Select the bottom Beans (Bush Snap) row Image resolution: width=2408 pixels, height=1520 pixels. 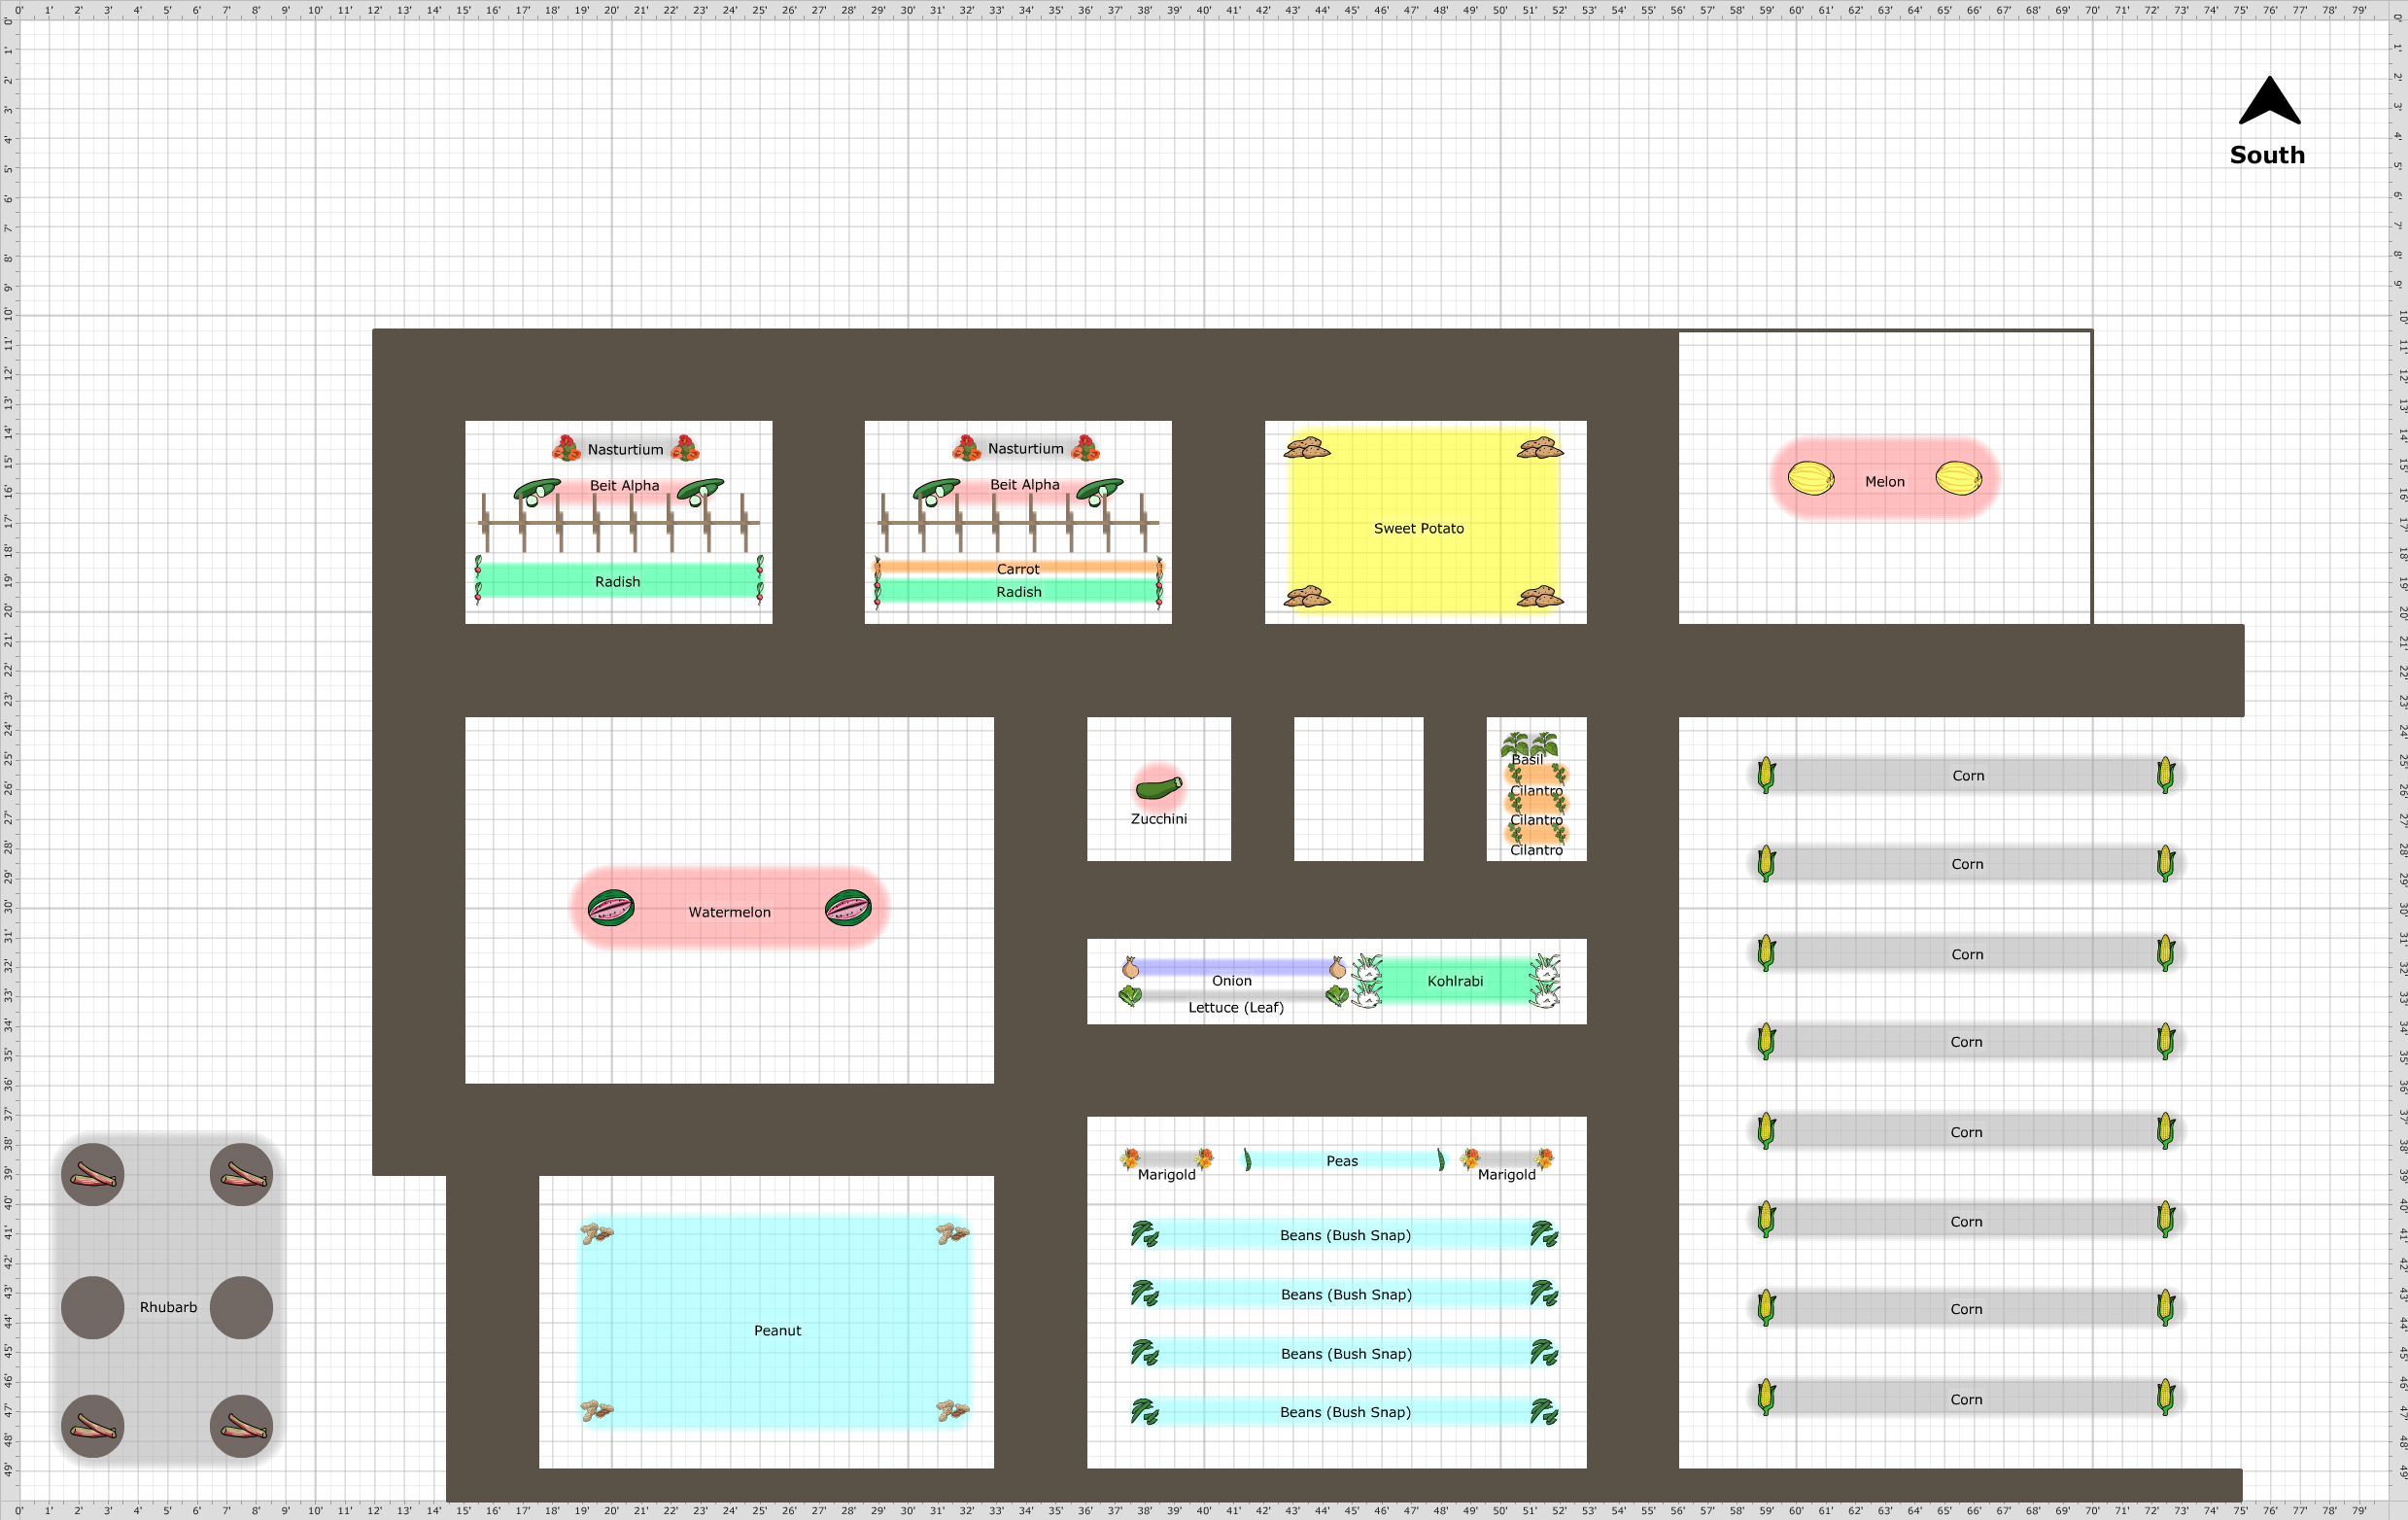[x=1345, y=1411]
